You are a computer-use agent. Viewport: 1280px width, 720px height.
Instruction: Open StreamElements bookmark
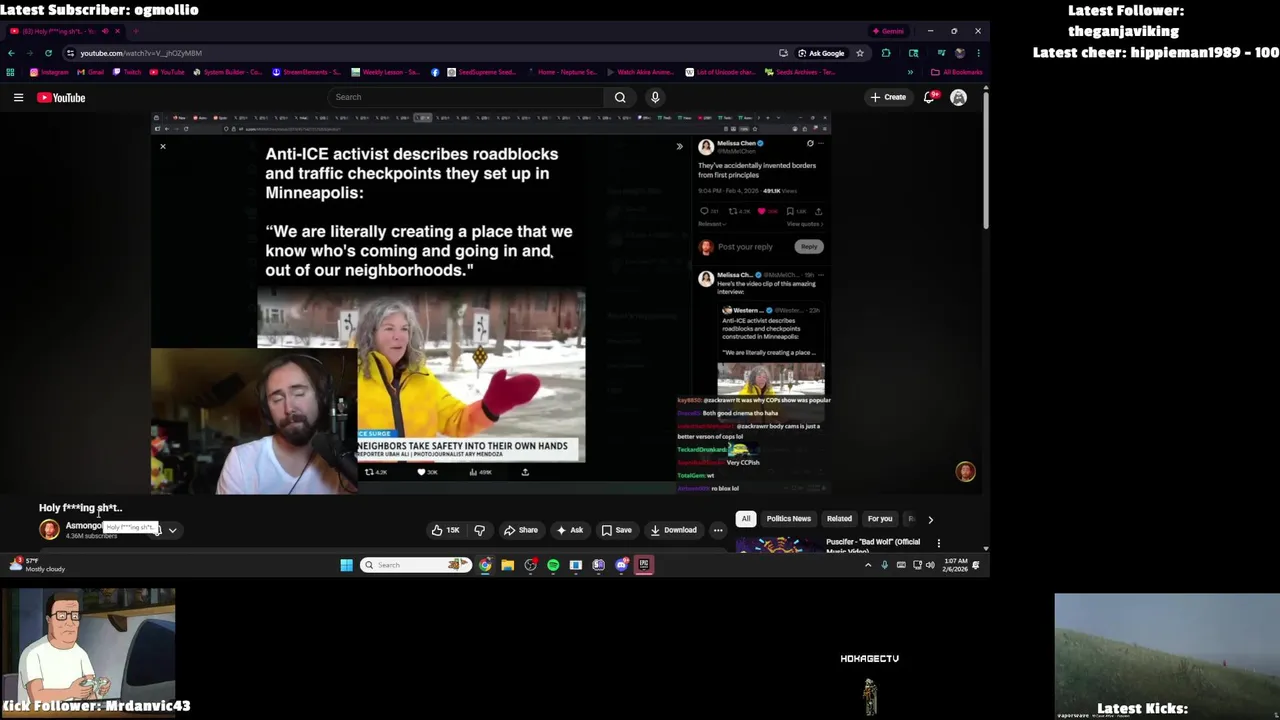[x=306, y=72]
